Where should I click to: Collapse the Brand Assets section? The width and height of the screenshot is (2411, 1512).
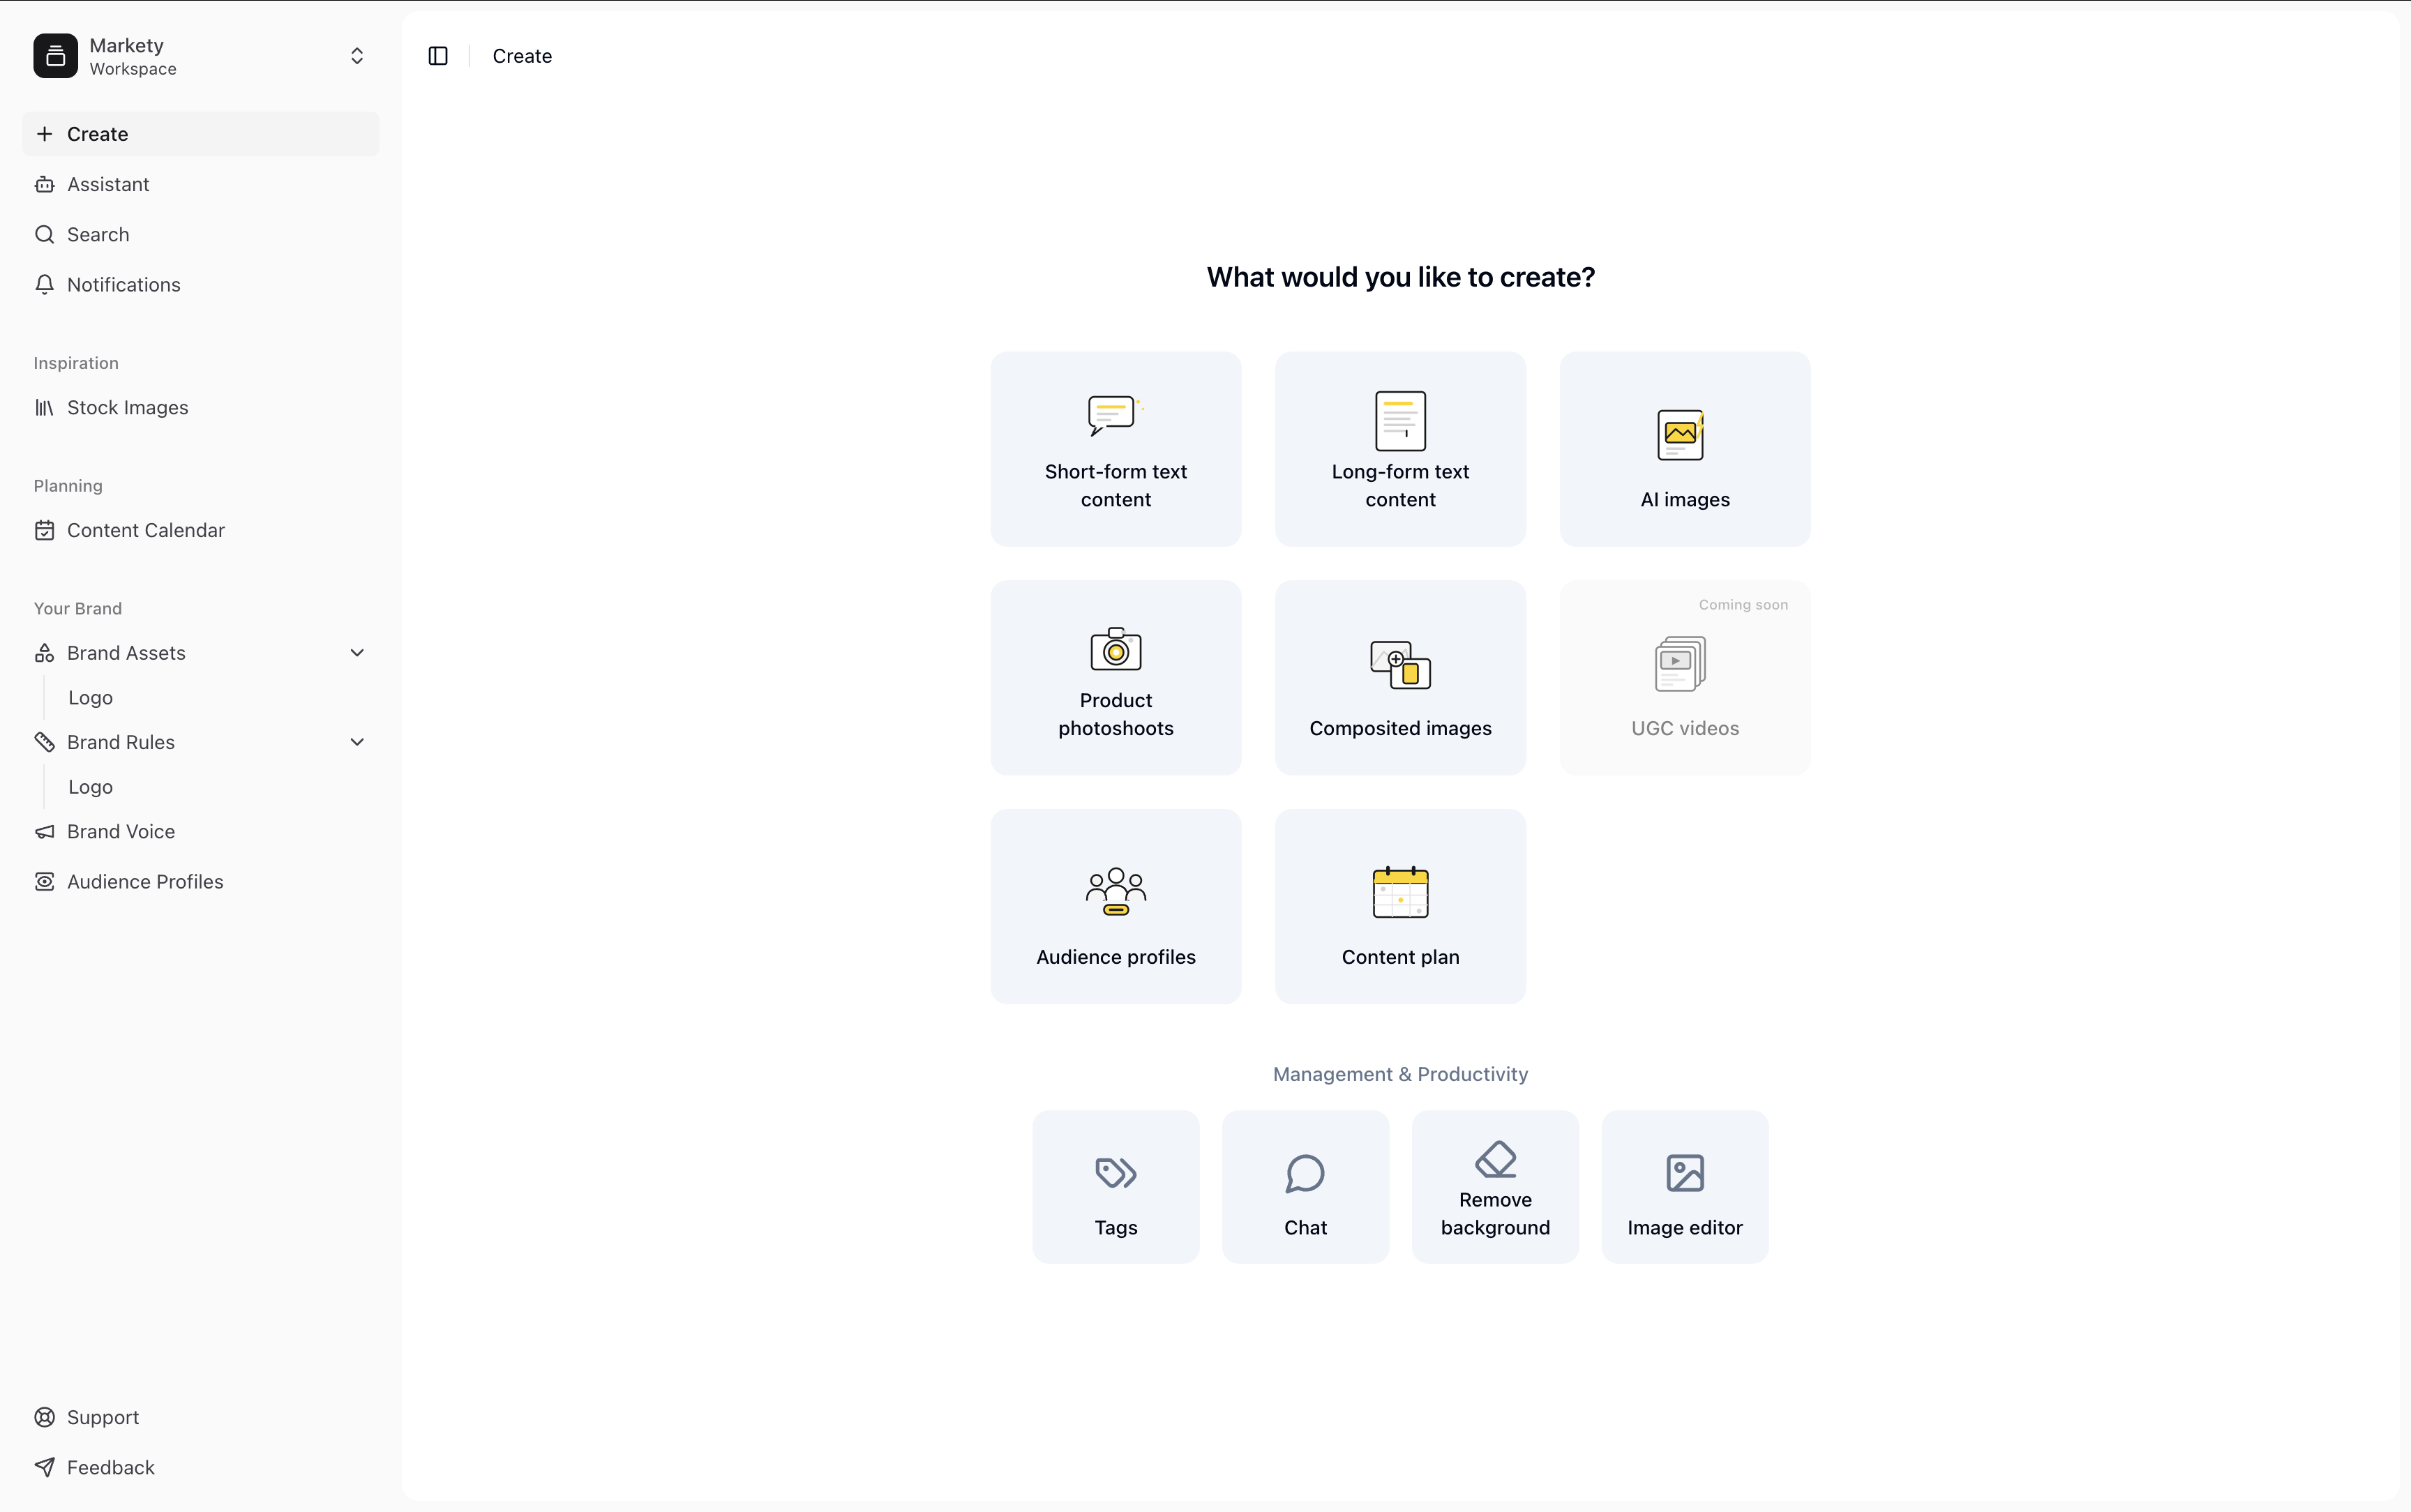357,653
